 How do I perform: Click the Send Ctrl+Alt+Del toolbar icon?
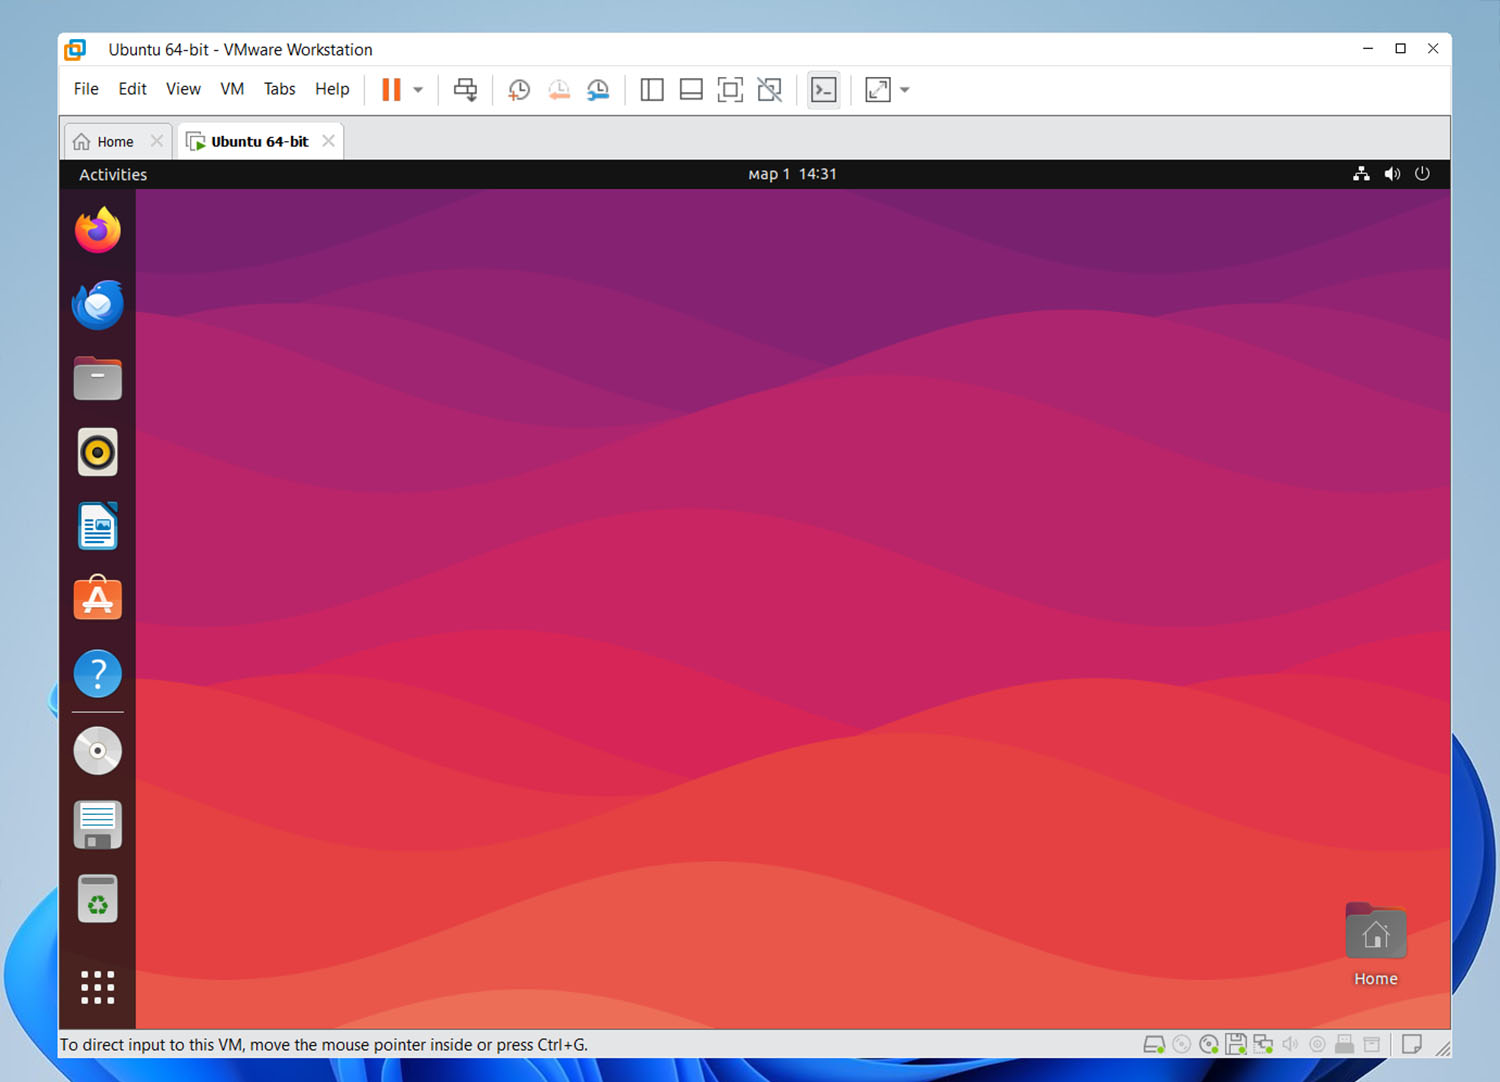[x=465, y=90]
